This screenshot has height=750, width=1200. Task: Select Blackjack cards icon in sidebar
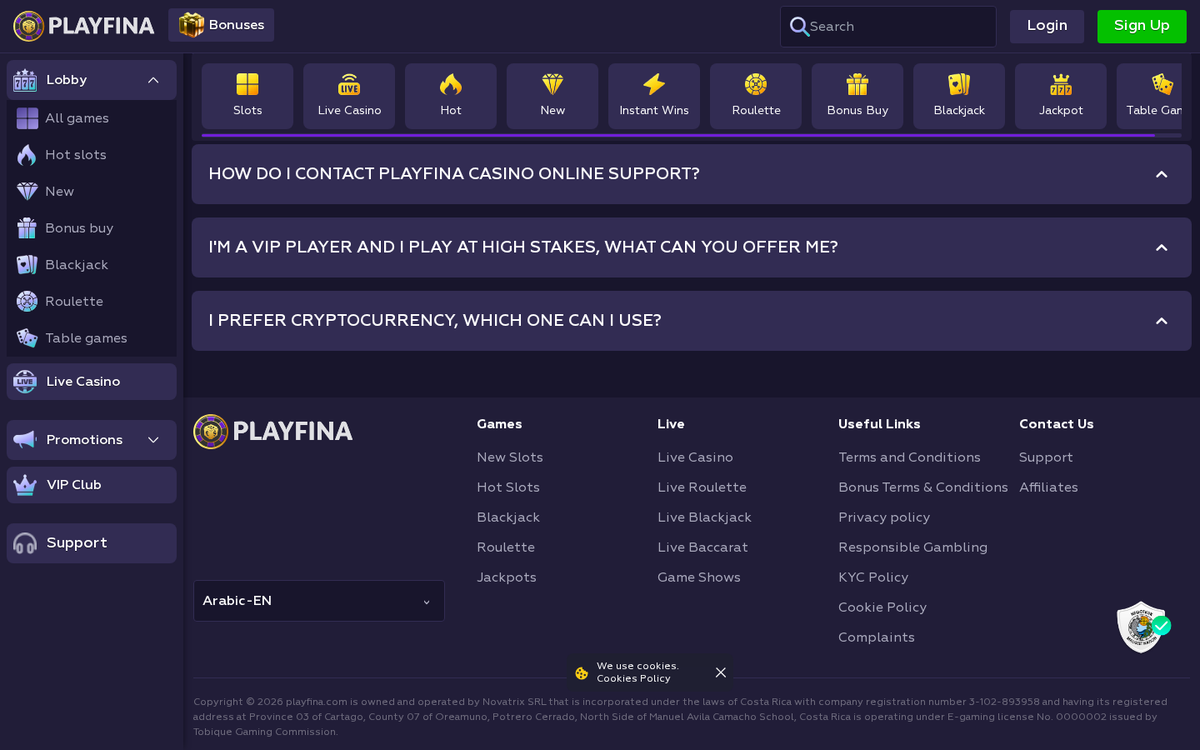[27, 265]
